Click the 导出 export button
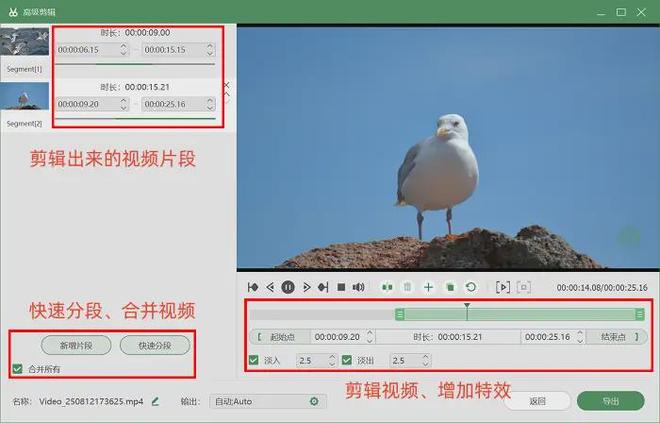The image size is (660, 423). (x=609, y=401)
